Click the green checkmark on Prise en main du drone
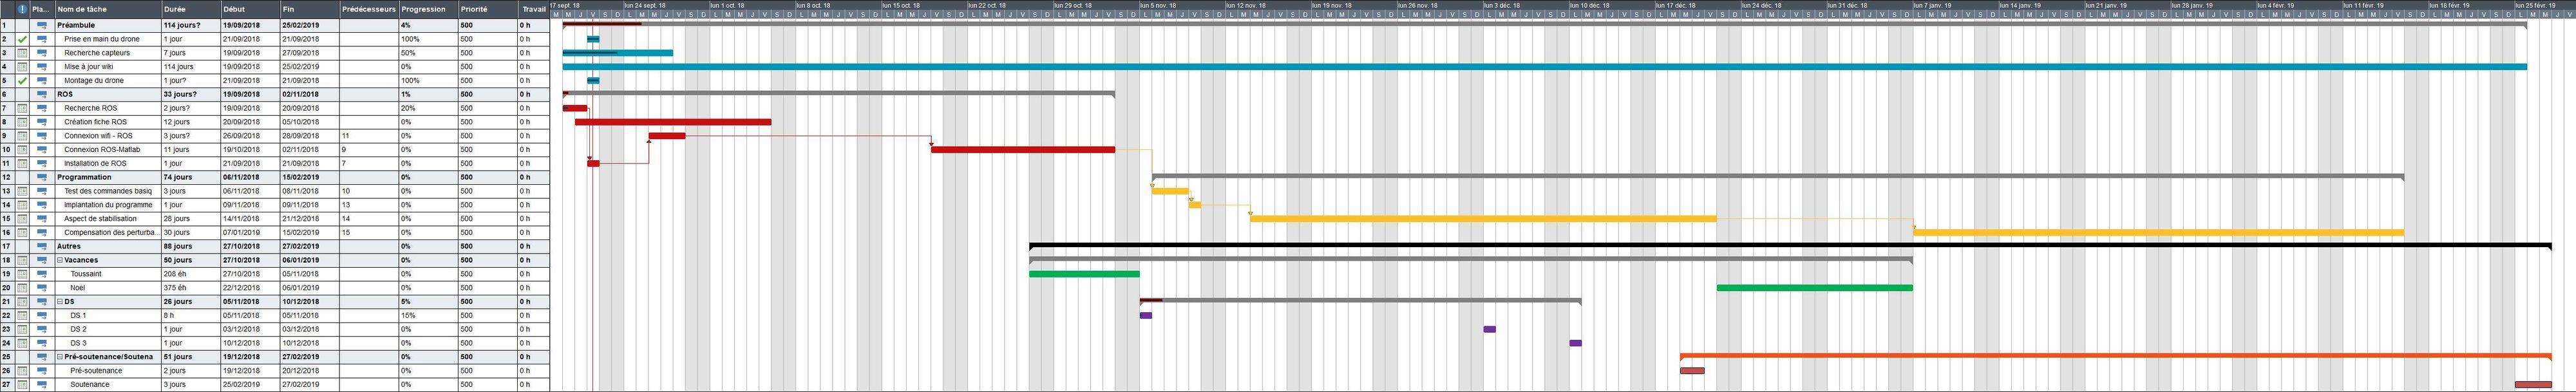This screenshot has height=392, width=2576. pyautogui.click(x=22, y=39)
